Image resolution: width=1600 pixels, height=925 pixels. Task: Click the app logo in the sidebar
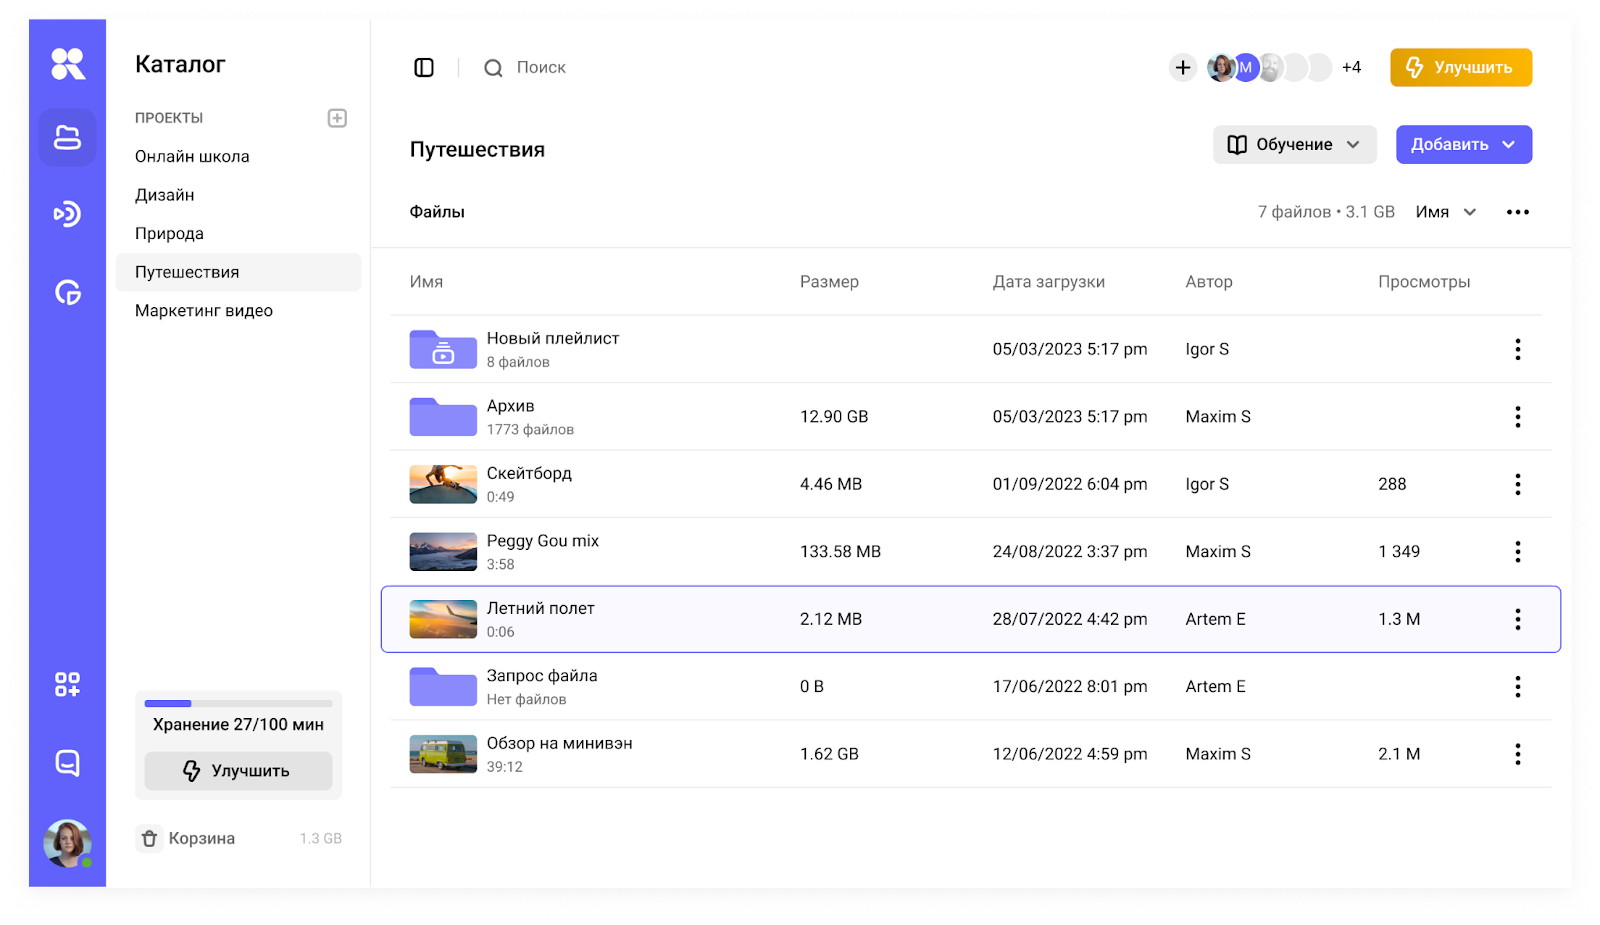click(68, 64)
